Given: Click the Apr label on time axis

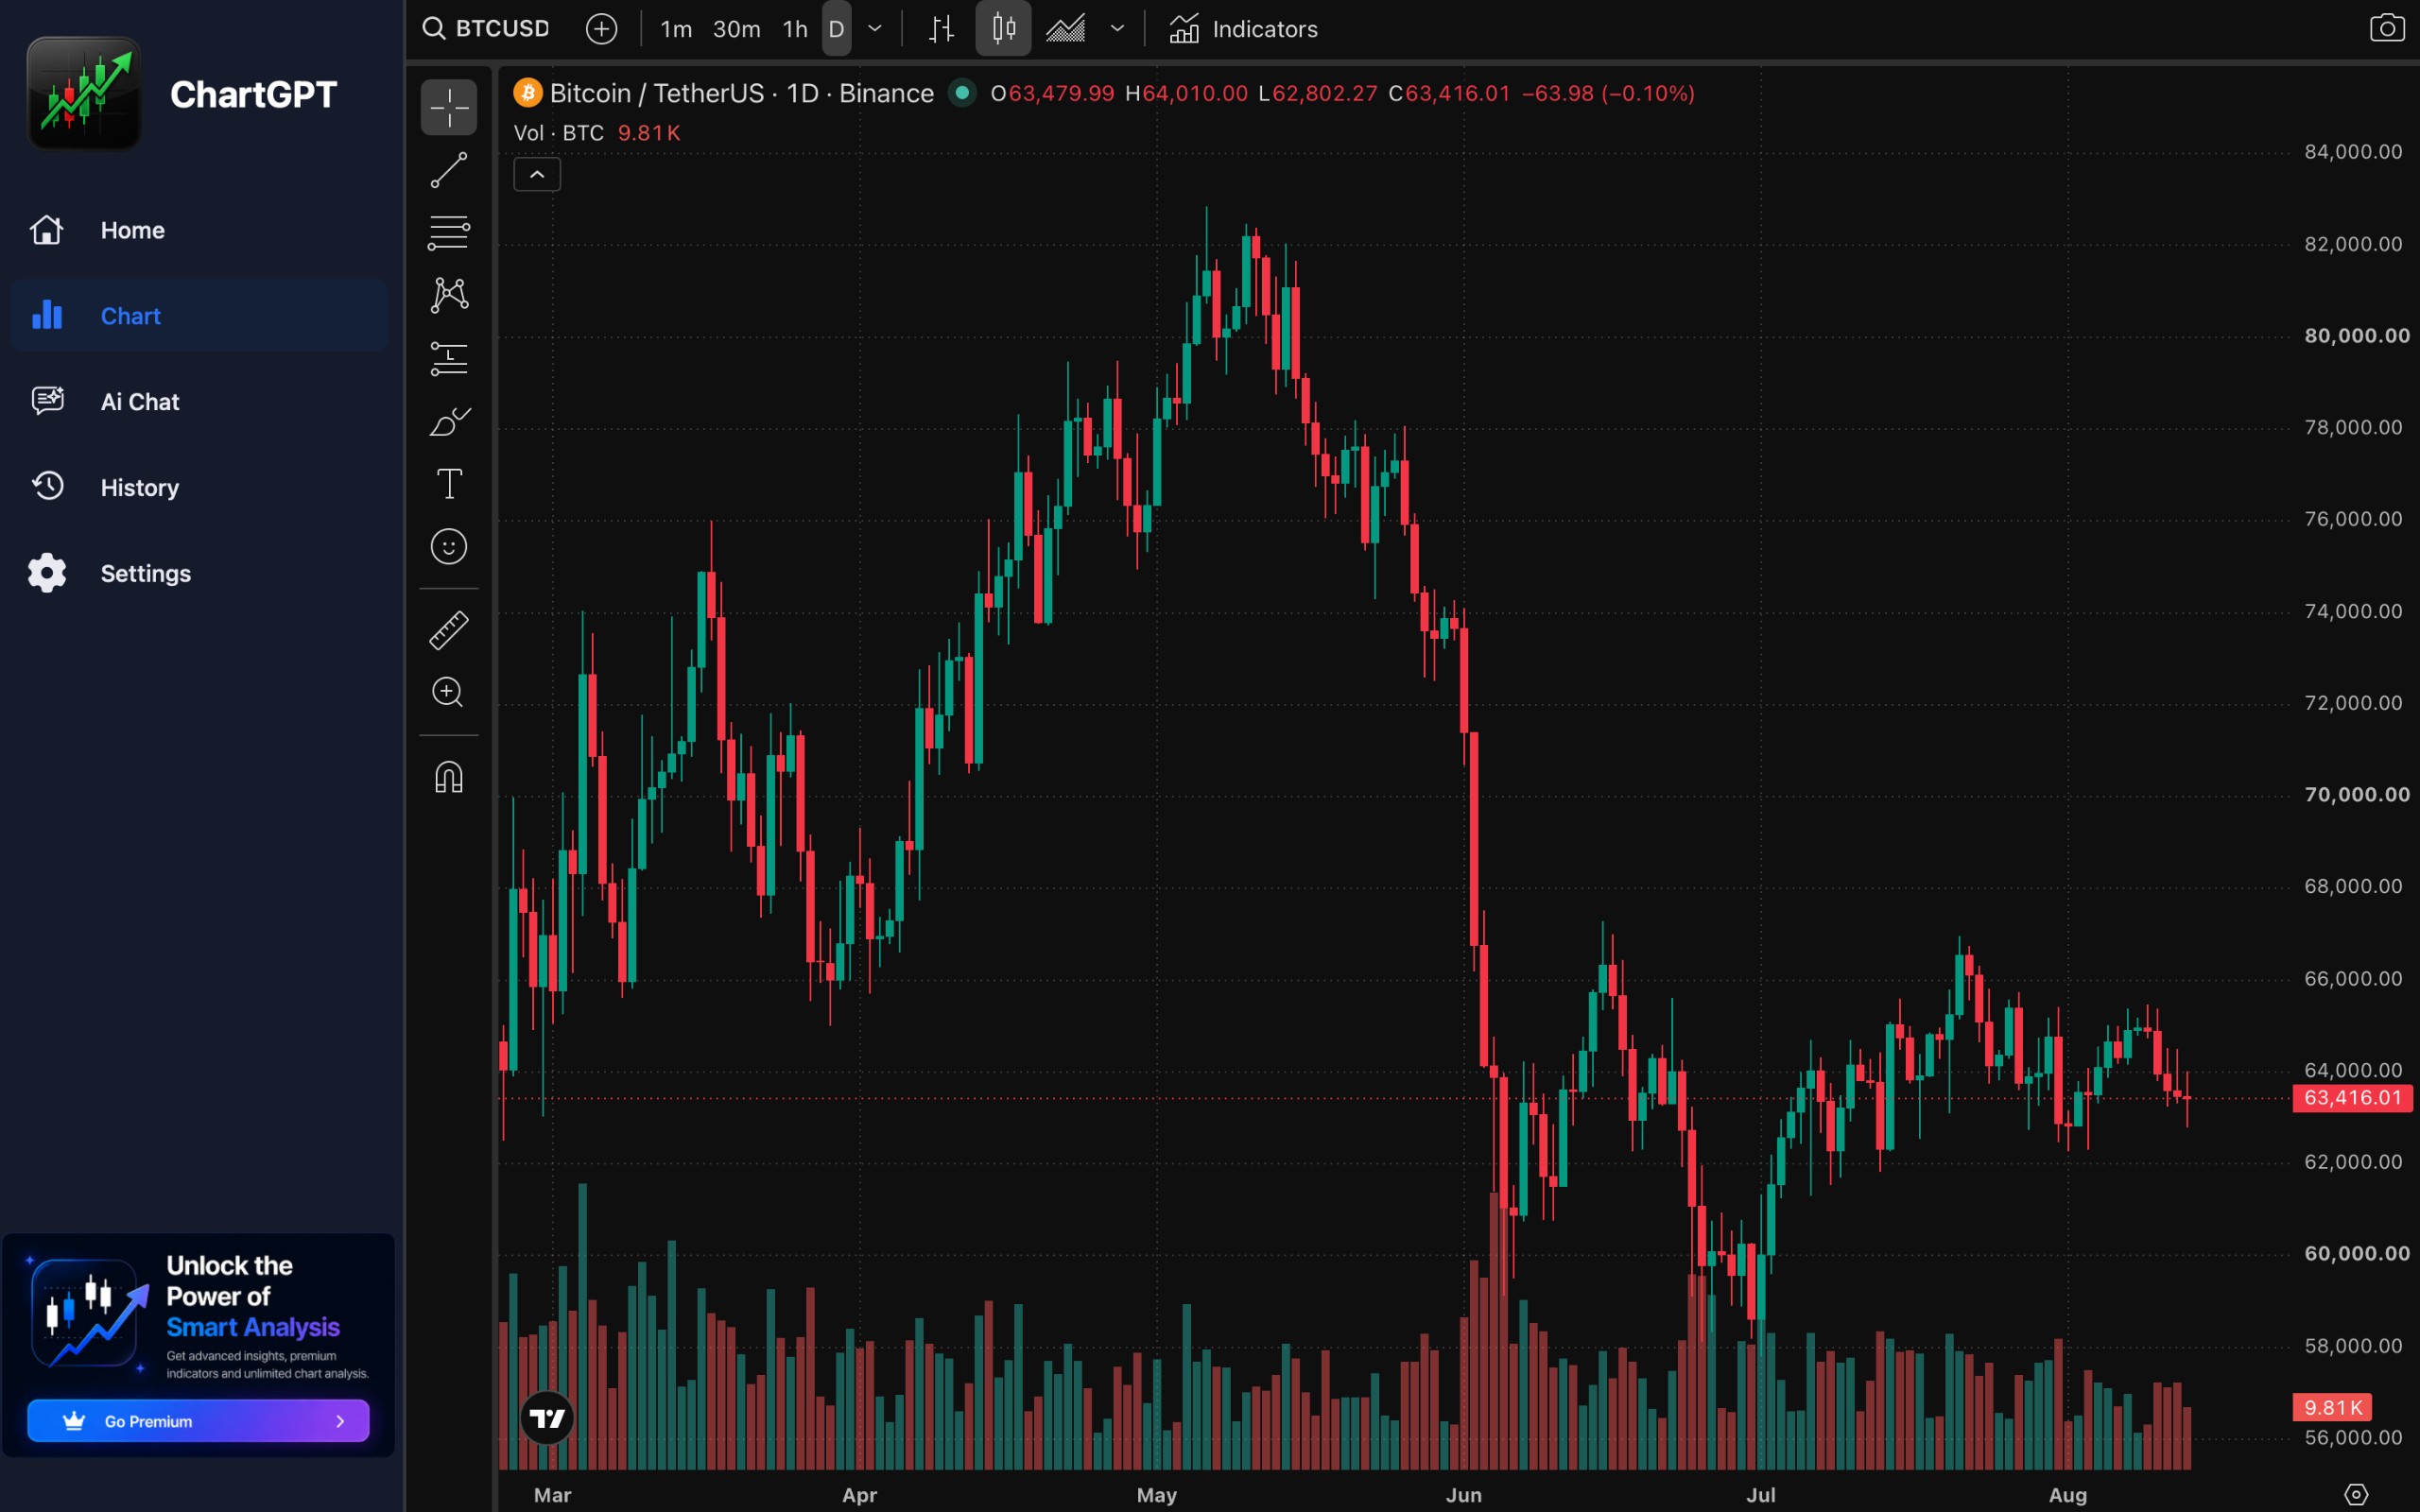Looking at the screenshot, I should 859,1495.
